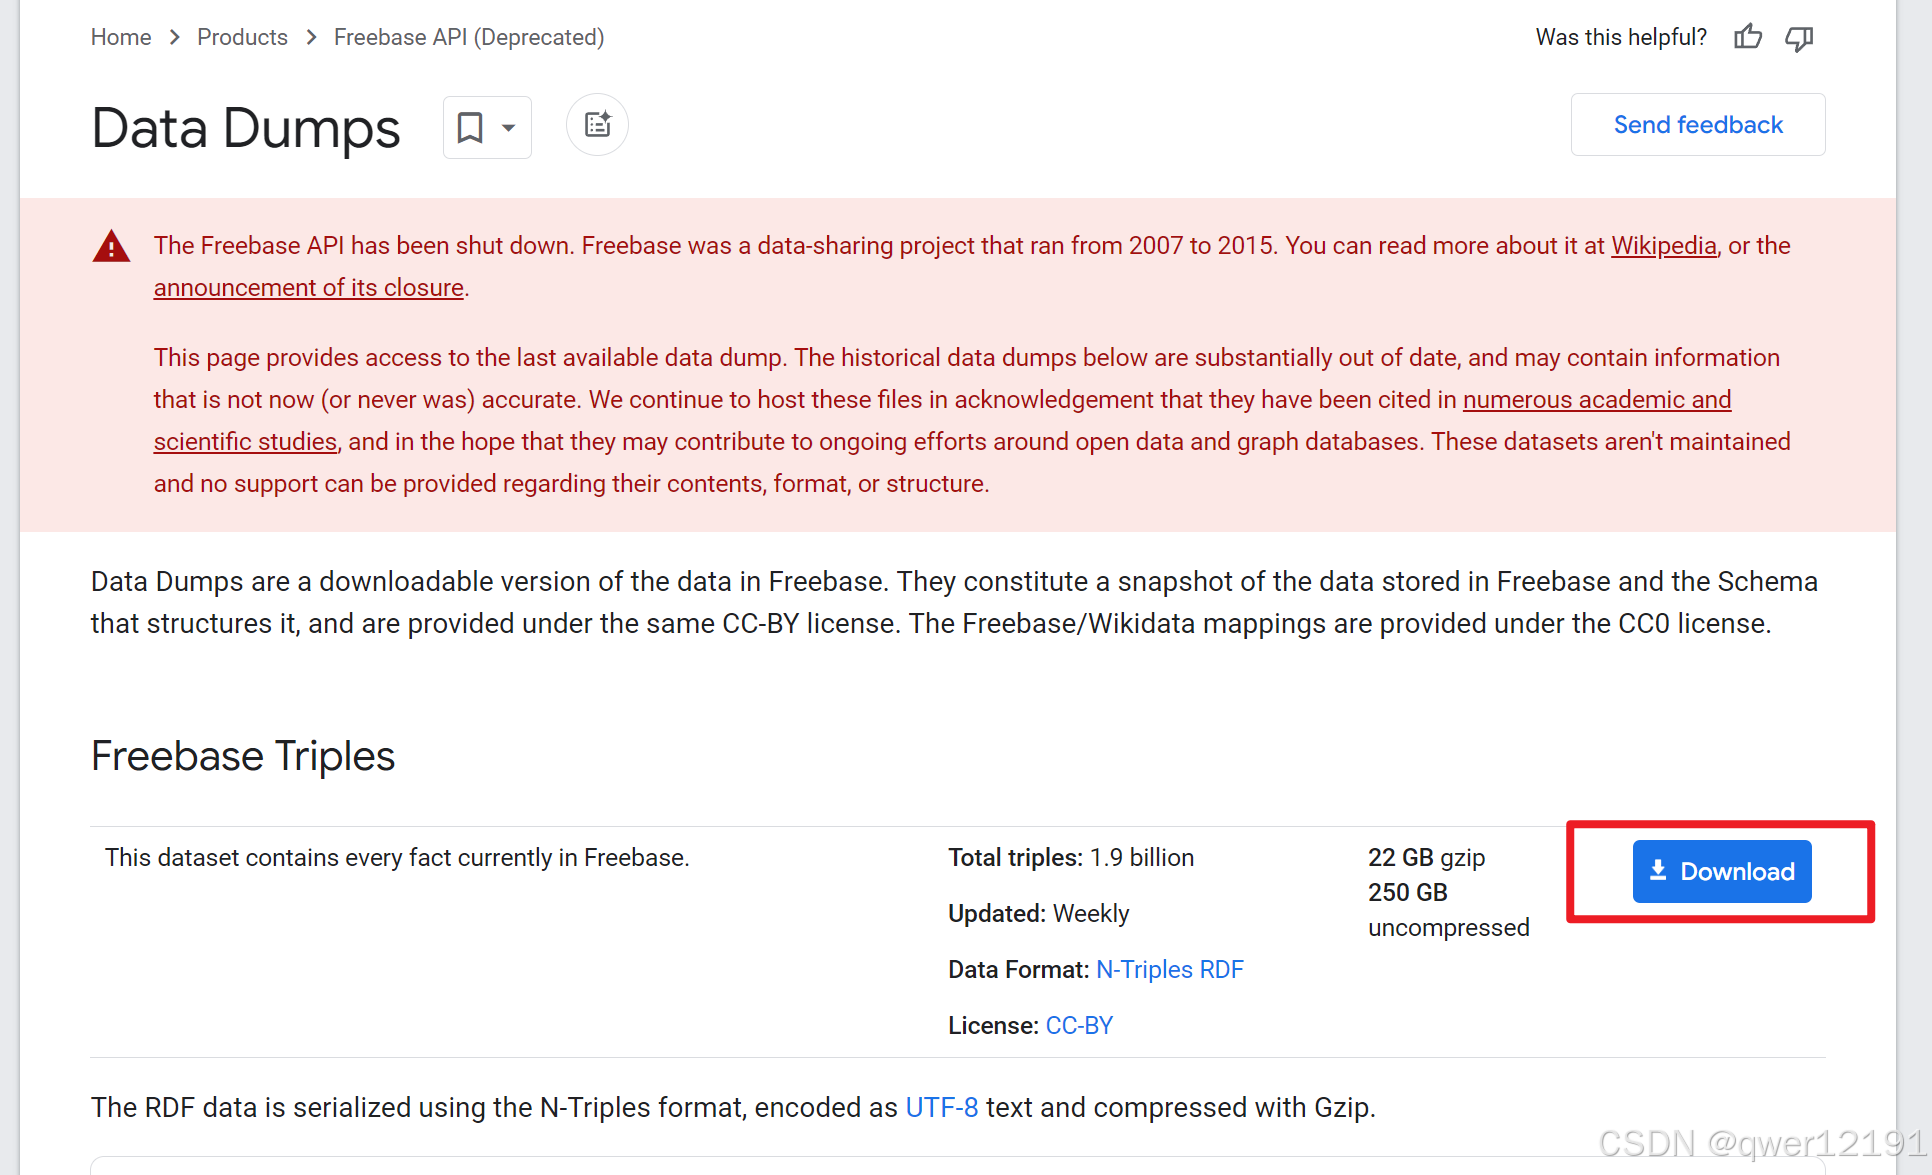
Task: Click the '22 GB gzip' size text
Action: (1427, 858)
